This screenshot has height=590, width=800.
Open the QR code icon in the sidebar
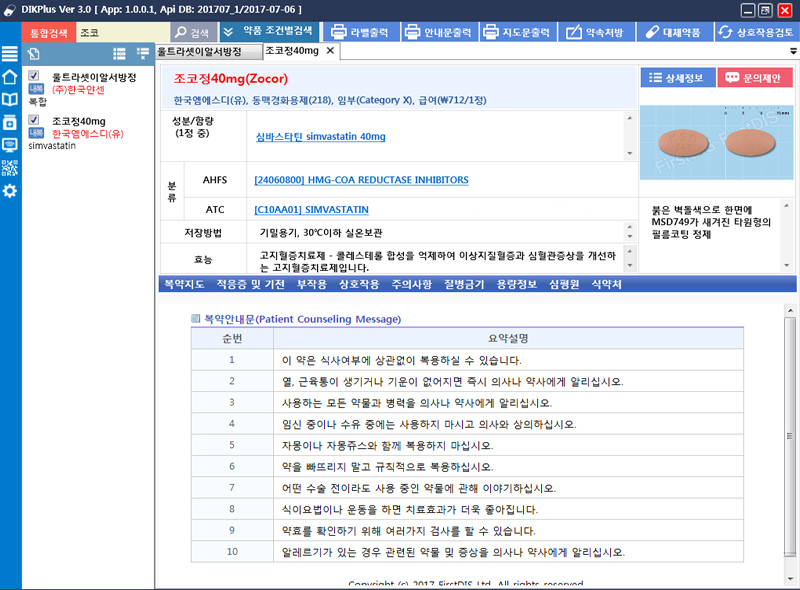pyautogui.click(x=10, y=167)
